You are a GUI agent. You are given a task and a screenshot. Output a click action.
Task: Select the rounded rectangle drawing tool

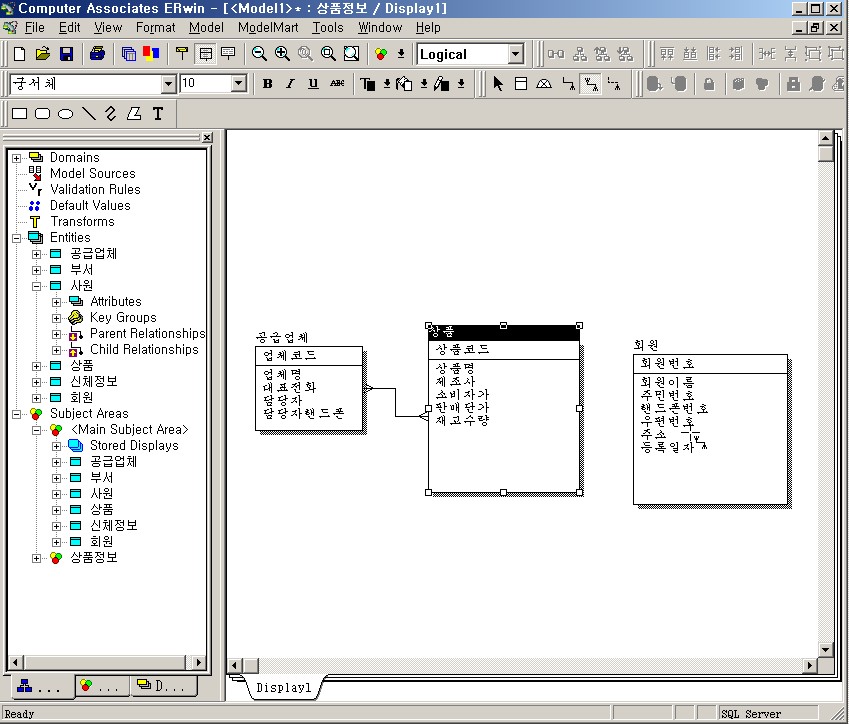pyautogui.click(x=42, y=114)
